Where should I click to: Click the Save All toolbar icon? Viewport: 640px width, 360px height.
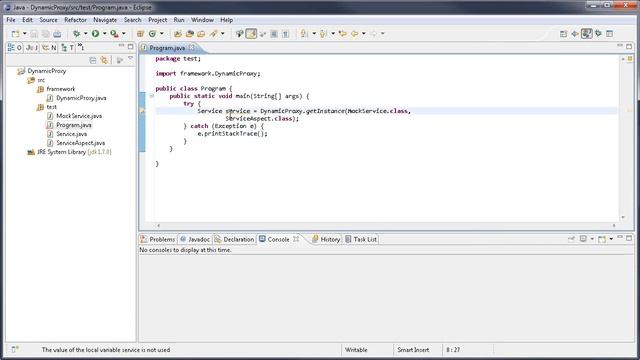tap(45, 33)
